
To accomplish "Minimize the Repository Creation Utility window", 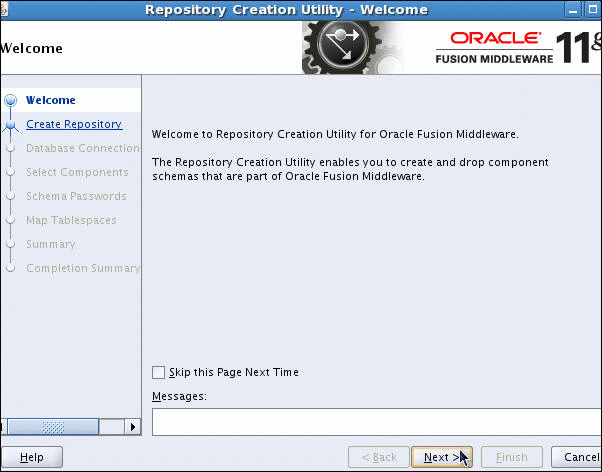I will coord(573,10).
